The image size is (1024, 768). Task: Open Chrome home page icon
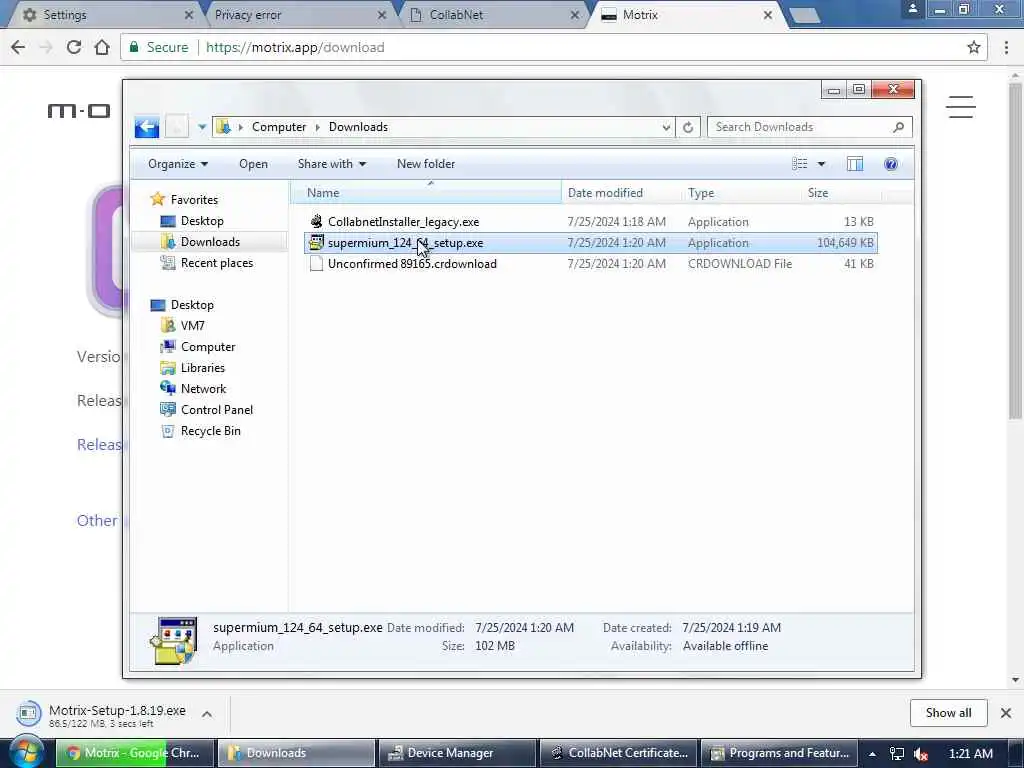pos(102,47)
